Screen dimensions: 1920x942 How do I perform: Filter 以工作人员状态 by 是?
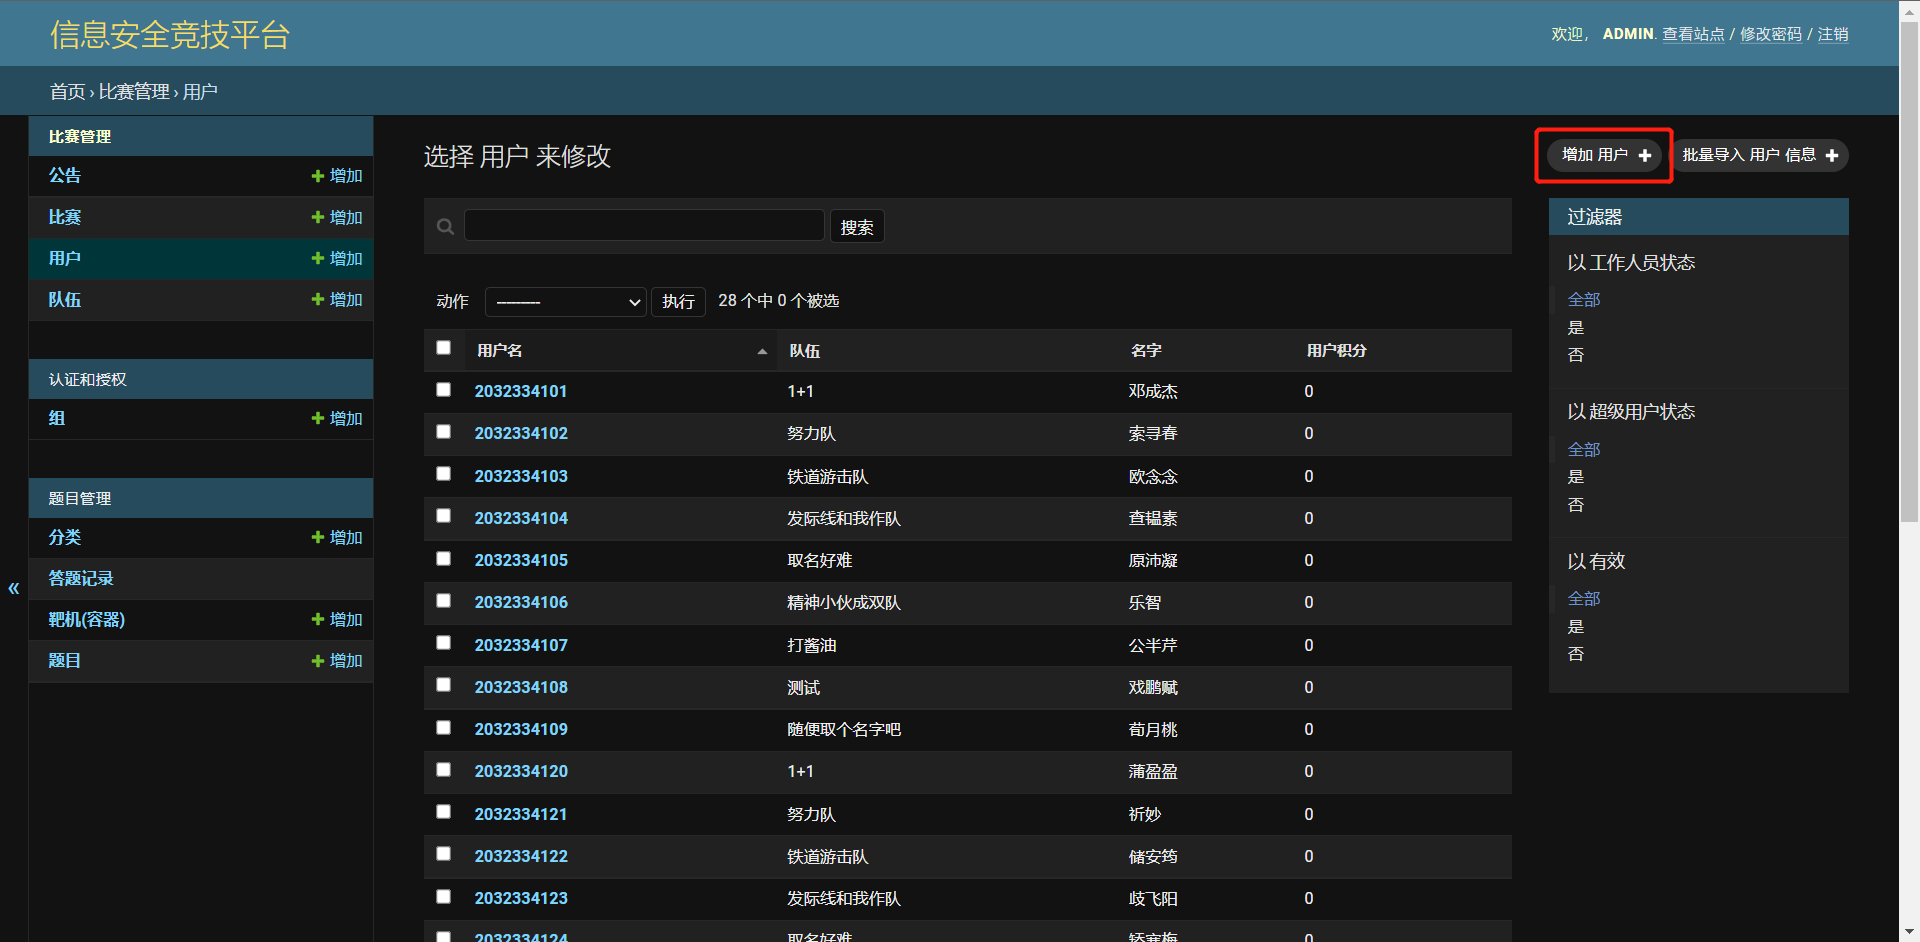click(x=1576, y=327)
